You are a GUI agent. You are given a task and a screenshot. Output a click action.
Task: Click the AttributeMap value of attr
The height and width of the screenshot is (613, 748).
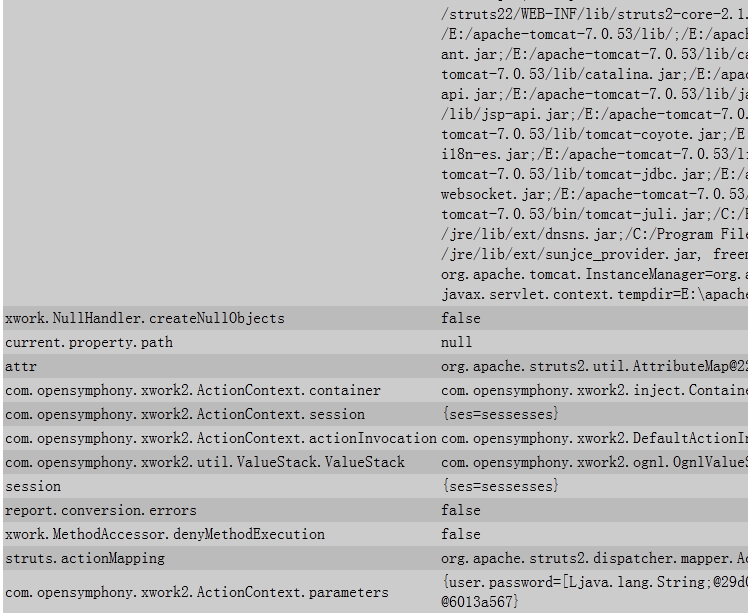[594, 366]
